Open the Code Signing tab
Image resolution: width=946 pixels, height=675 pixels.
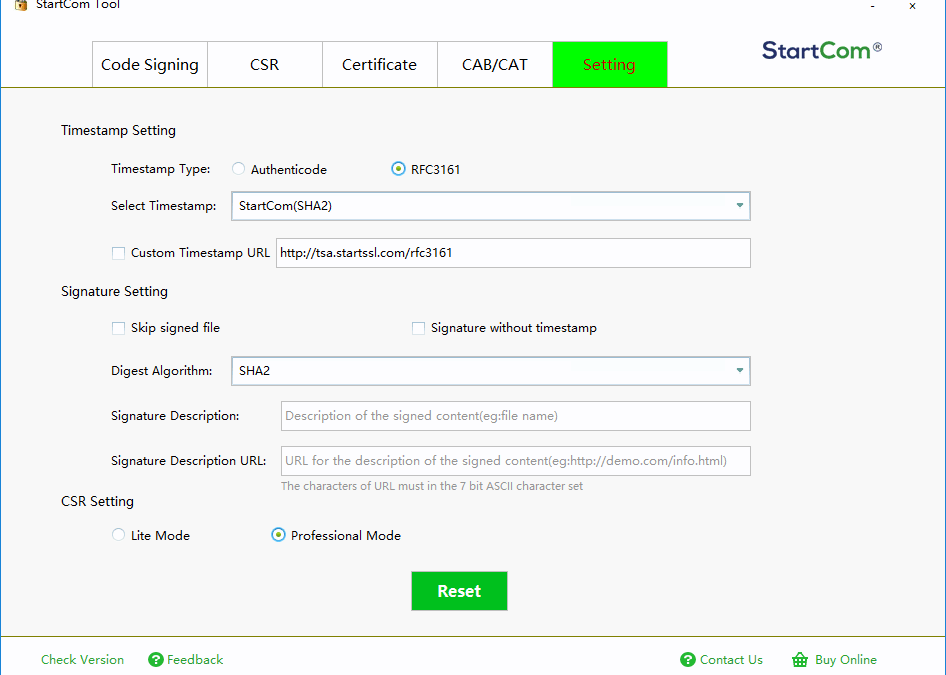(x=150, y=65)
